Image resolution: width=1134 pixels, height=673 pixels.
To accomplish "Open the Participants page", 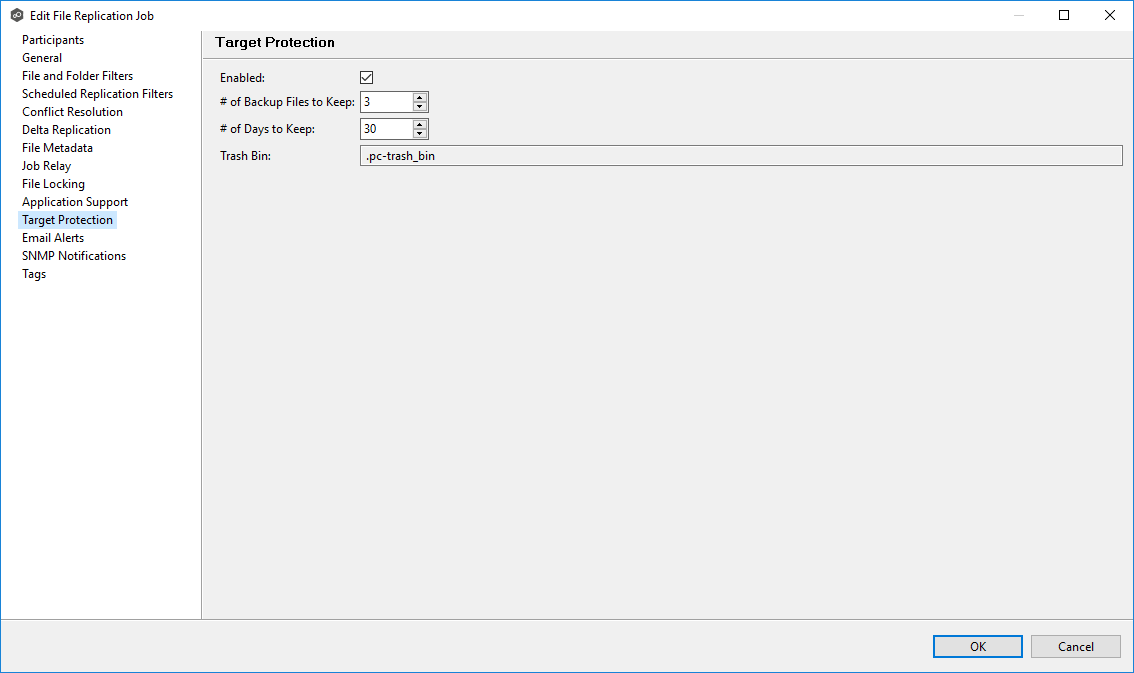I will (x=53, y=40).
